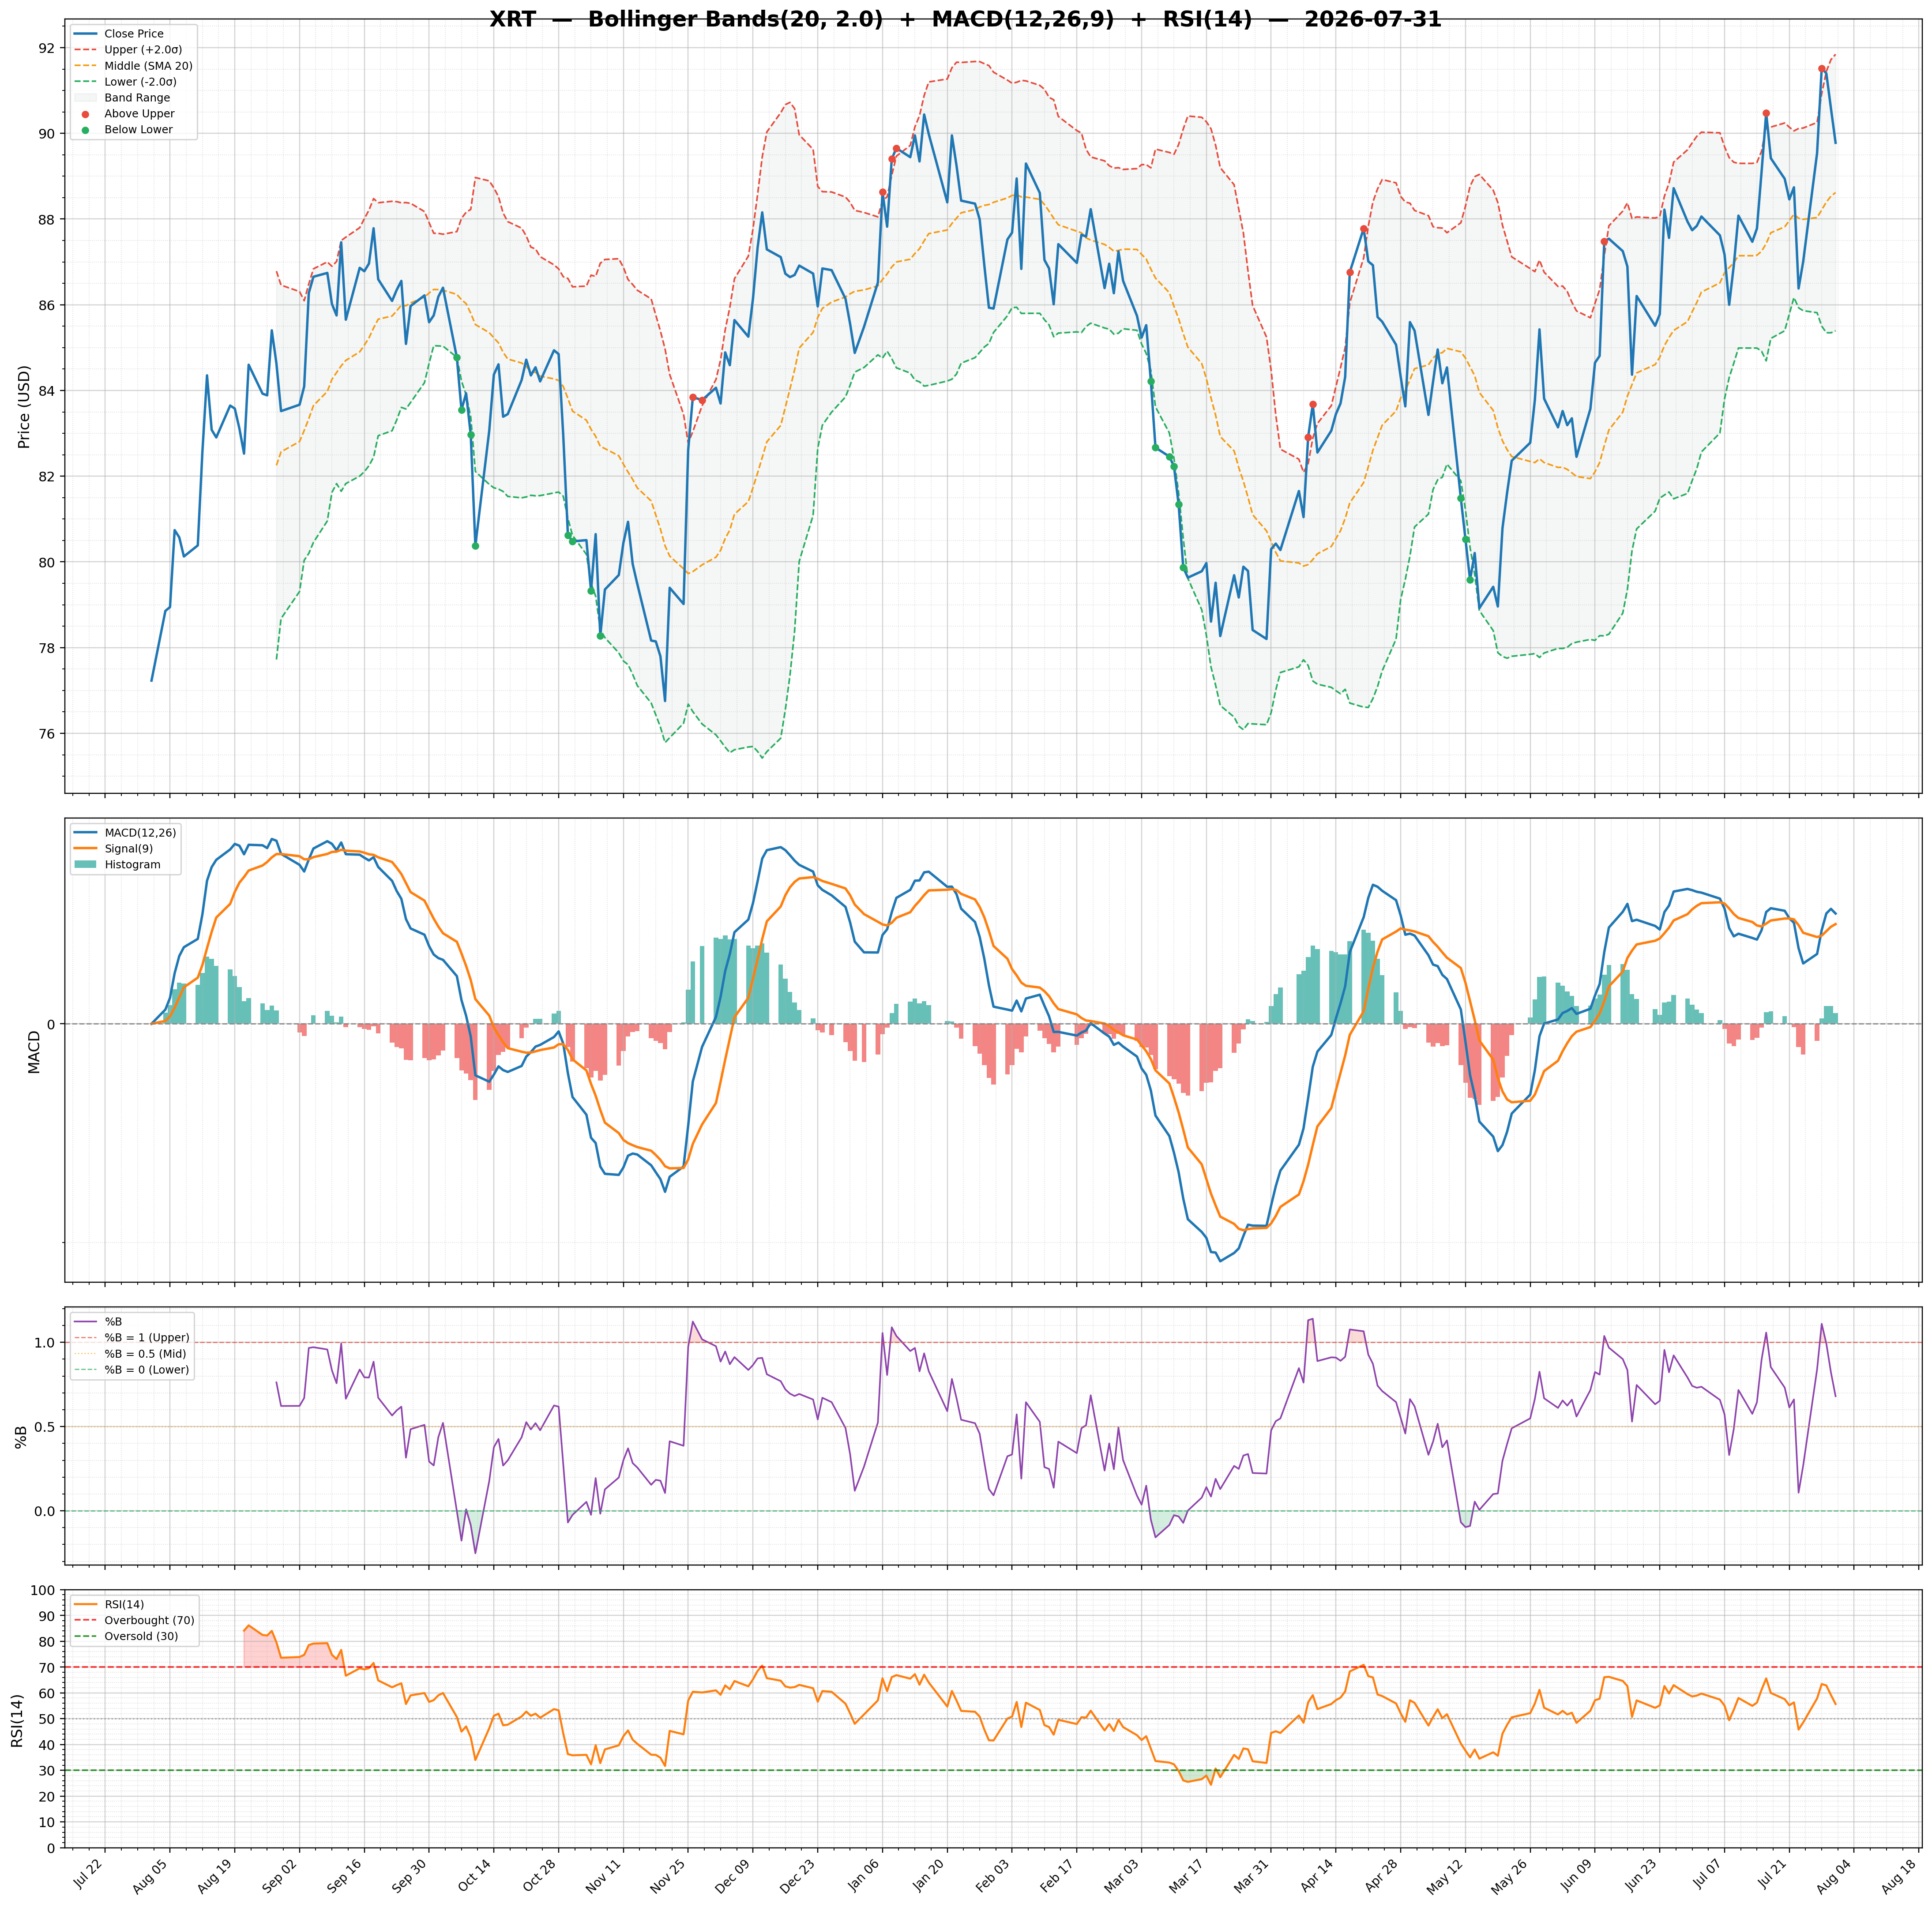Click the 0.0 tick on the %B axis
This screenshot has height=1907, width=1932.
pyautogui.click(x=44, y=1511)
